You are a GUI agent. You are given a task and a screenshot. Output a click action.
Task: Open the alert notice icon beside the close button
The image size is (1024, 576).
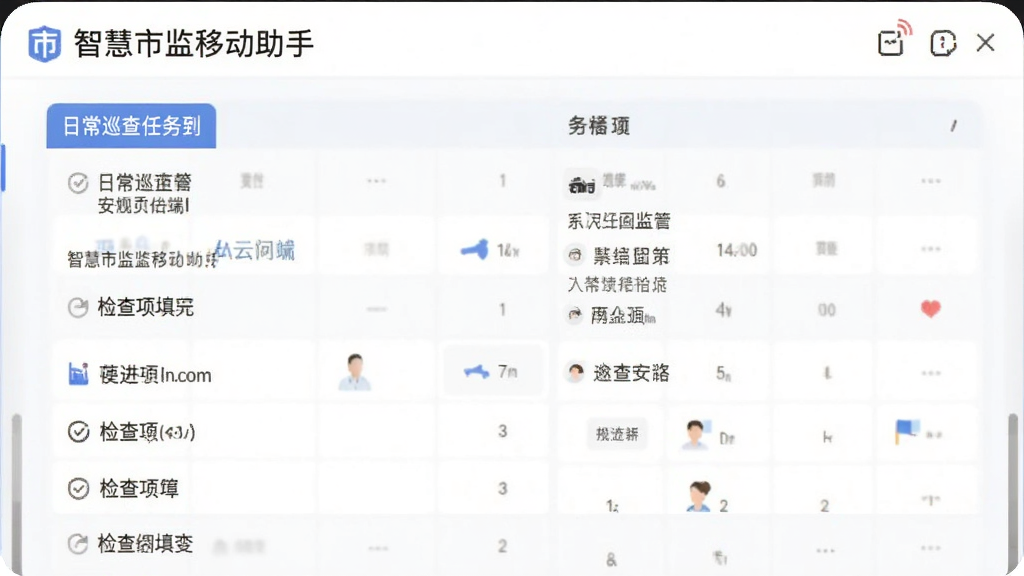tap(943, 43)
